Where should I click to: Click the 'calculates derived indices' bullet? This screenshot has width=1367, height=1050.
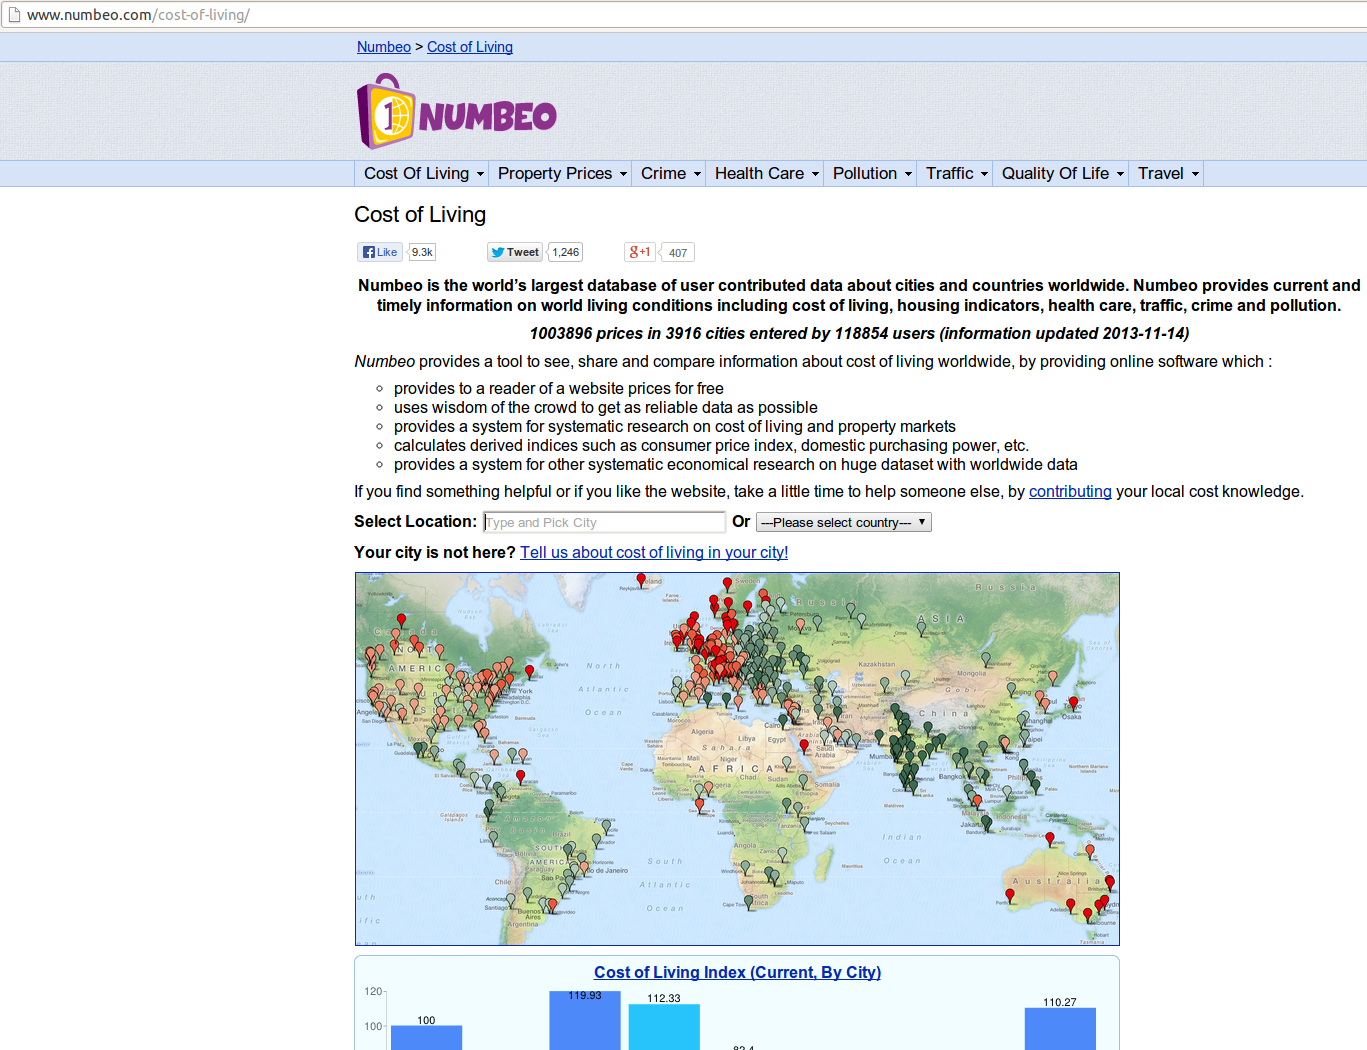[711, 445]
